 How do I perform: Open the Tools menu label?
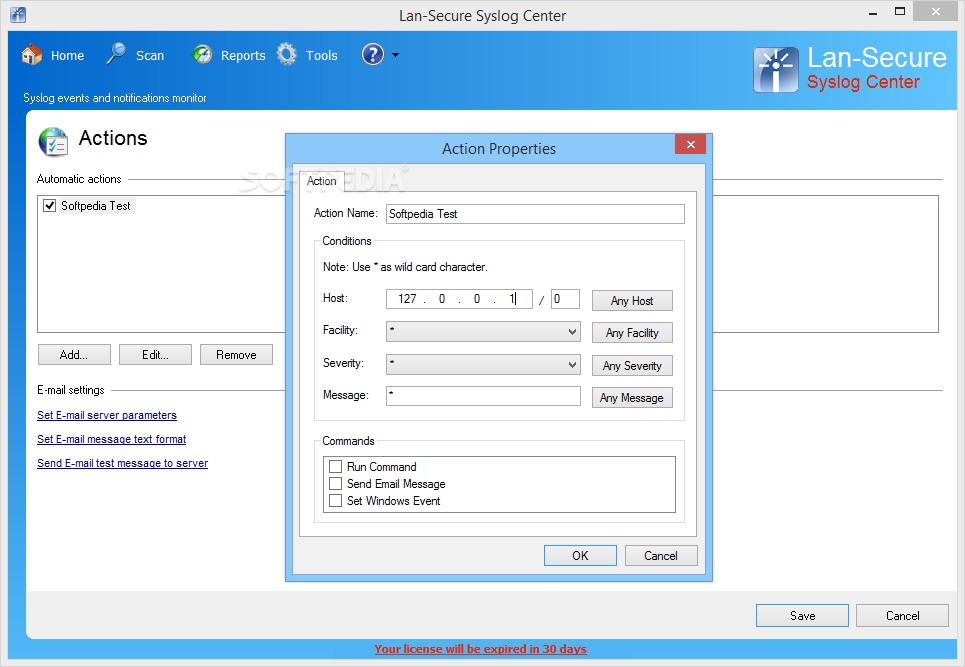[x=321, y=55]
